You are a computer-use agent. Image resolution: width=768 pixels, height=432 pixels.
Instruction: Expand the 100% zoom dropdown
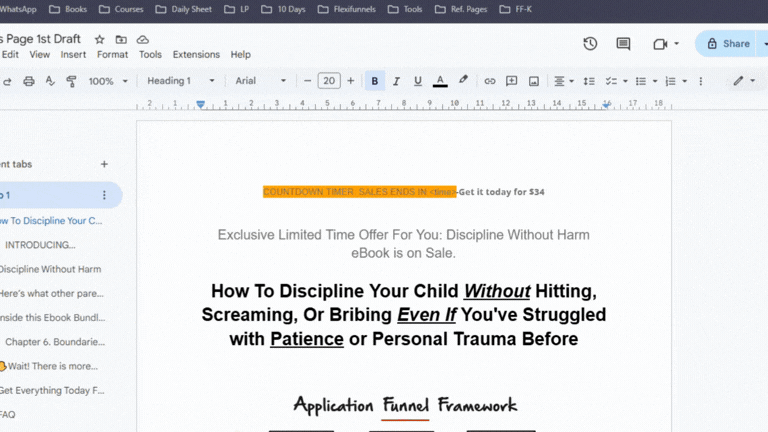pos(108,81)
